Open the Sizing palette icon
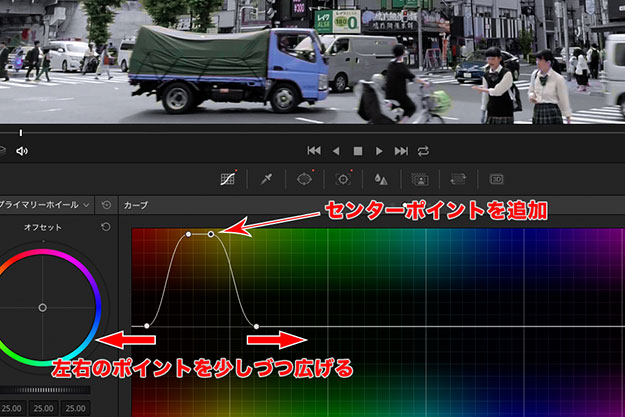The width and height of the screenshot is (625, 417). (x=457, y=179)
